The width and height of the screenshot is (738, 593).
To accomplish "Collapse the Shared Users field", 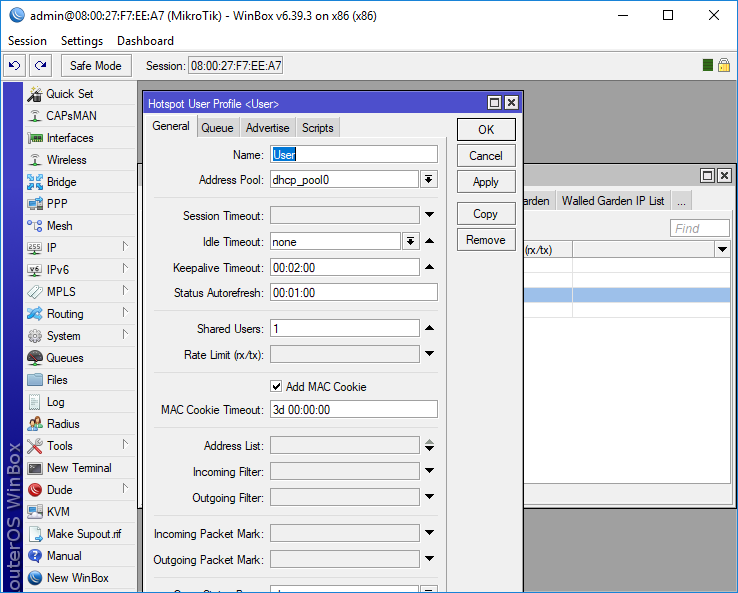I will click(429, 328).
